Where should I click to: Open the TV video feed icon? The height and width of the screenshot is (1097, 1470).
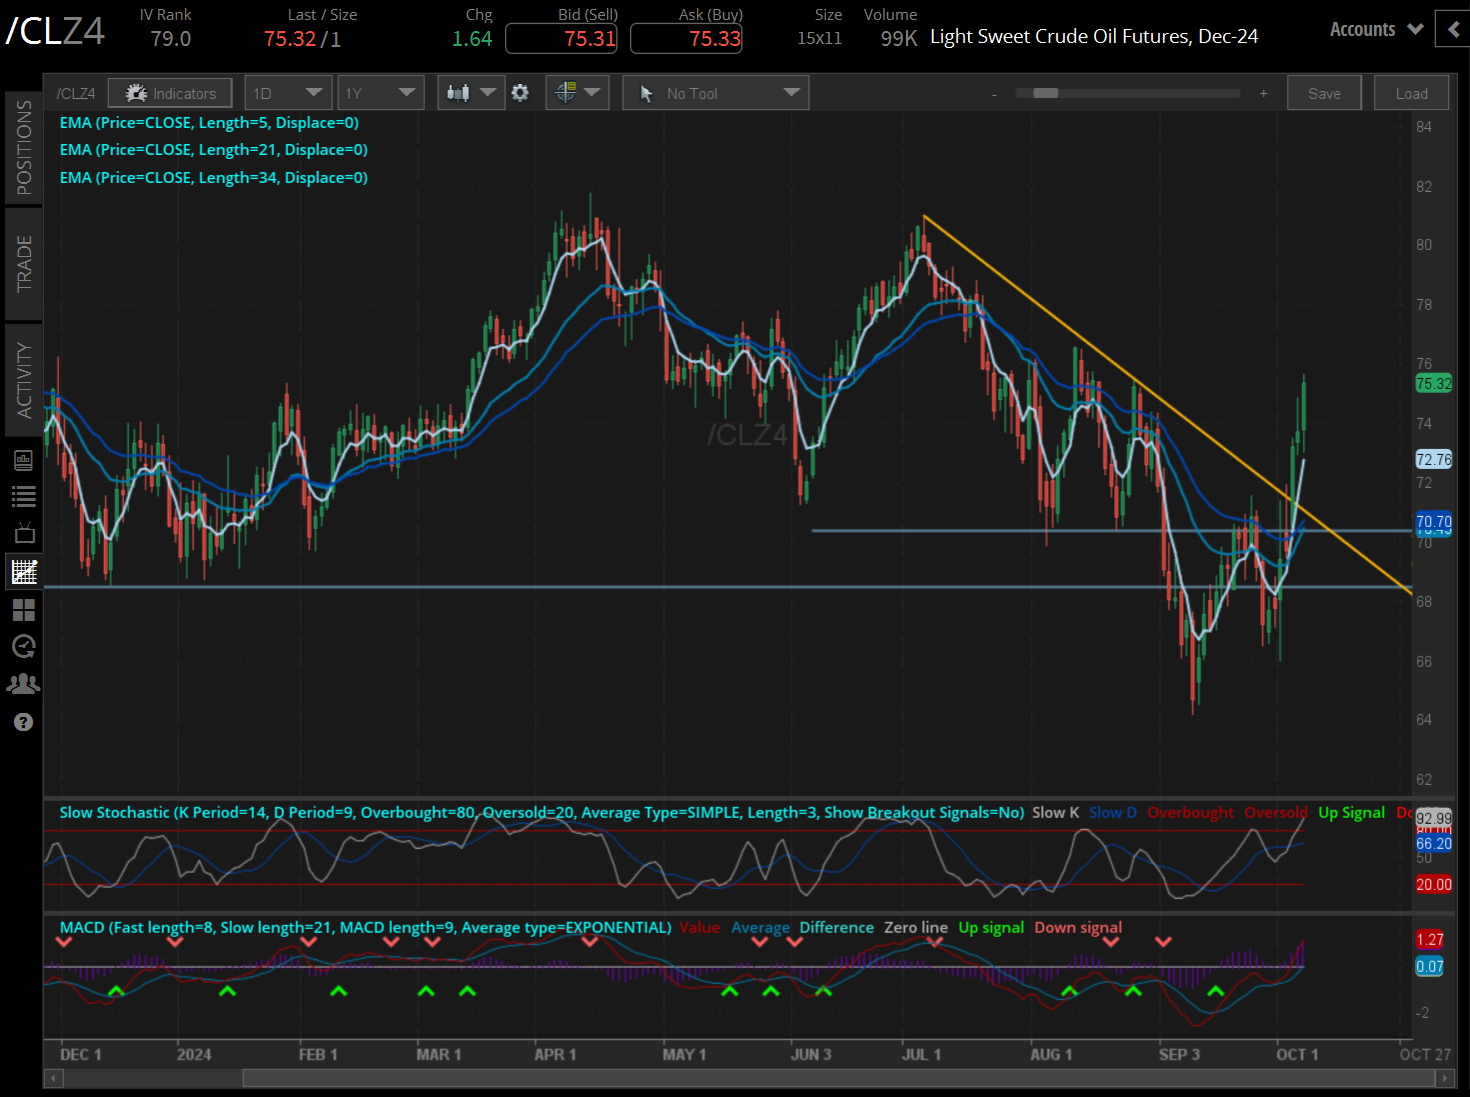23,533
